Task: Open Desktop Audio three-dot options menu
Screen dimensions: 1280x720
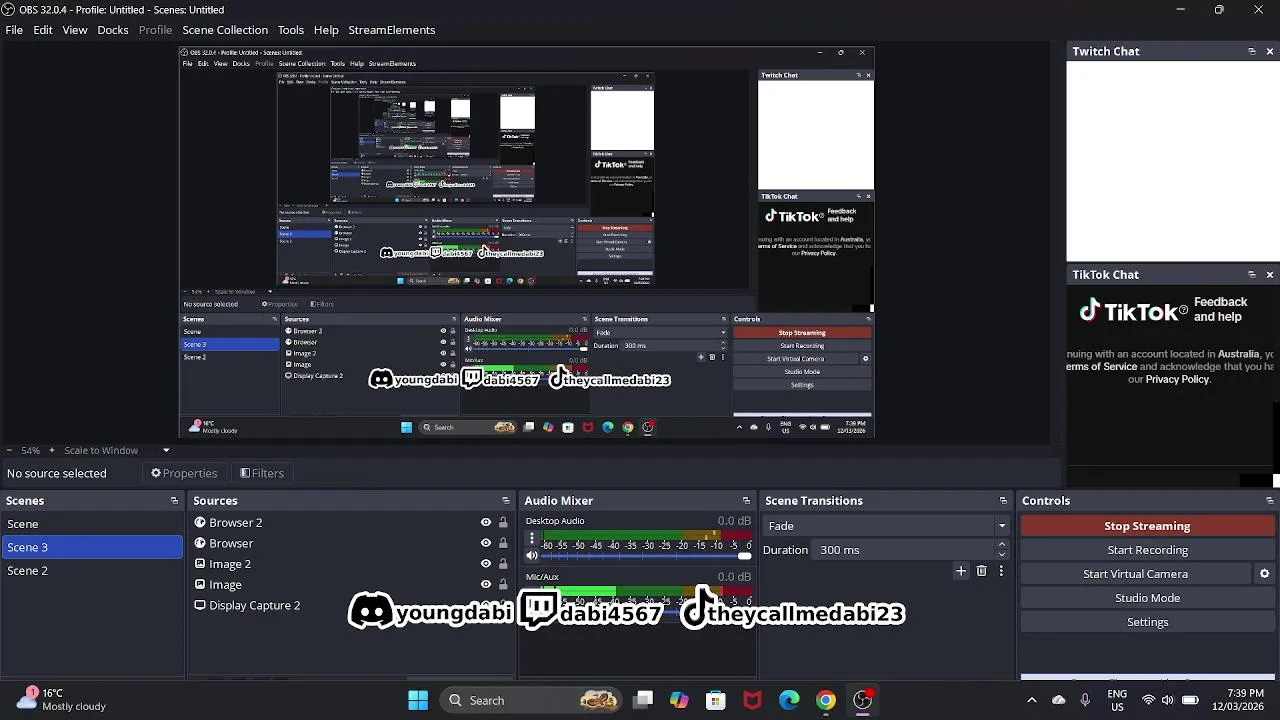Action: pyautogui.click(x=532, y=538)
